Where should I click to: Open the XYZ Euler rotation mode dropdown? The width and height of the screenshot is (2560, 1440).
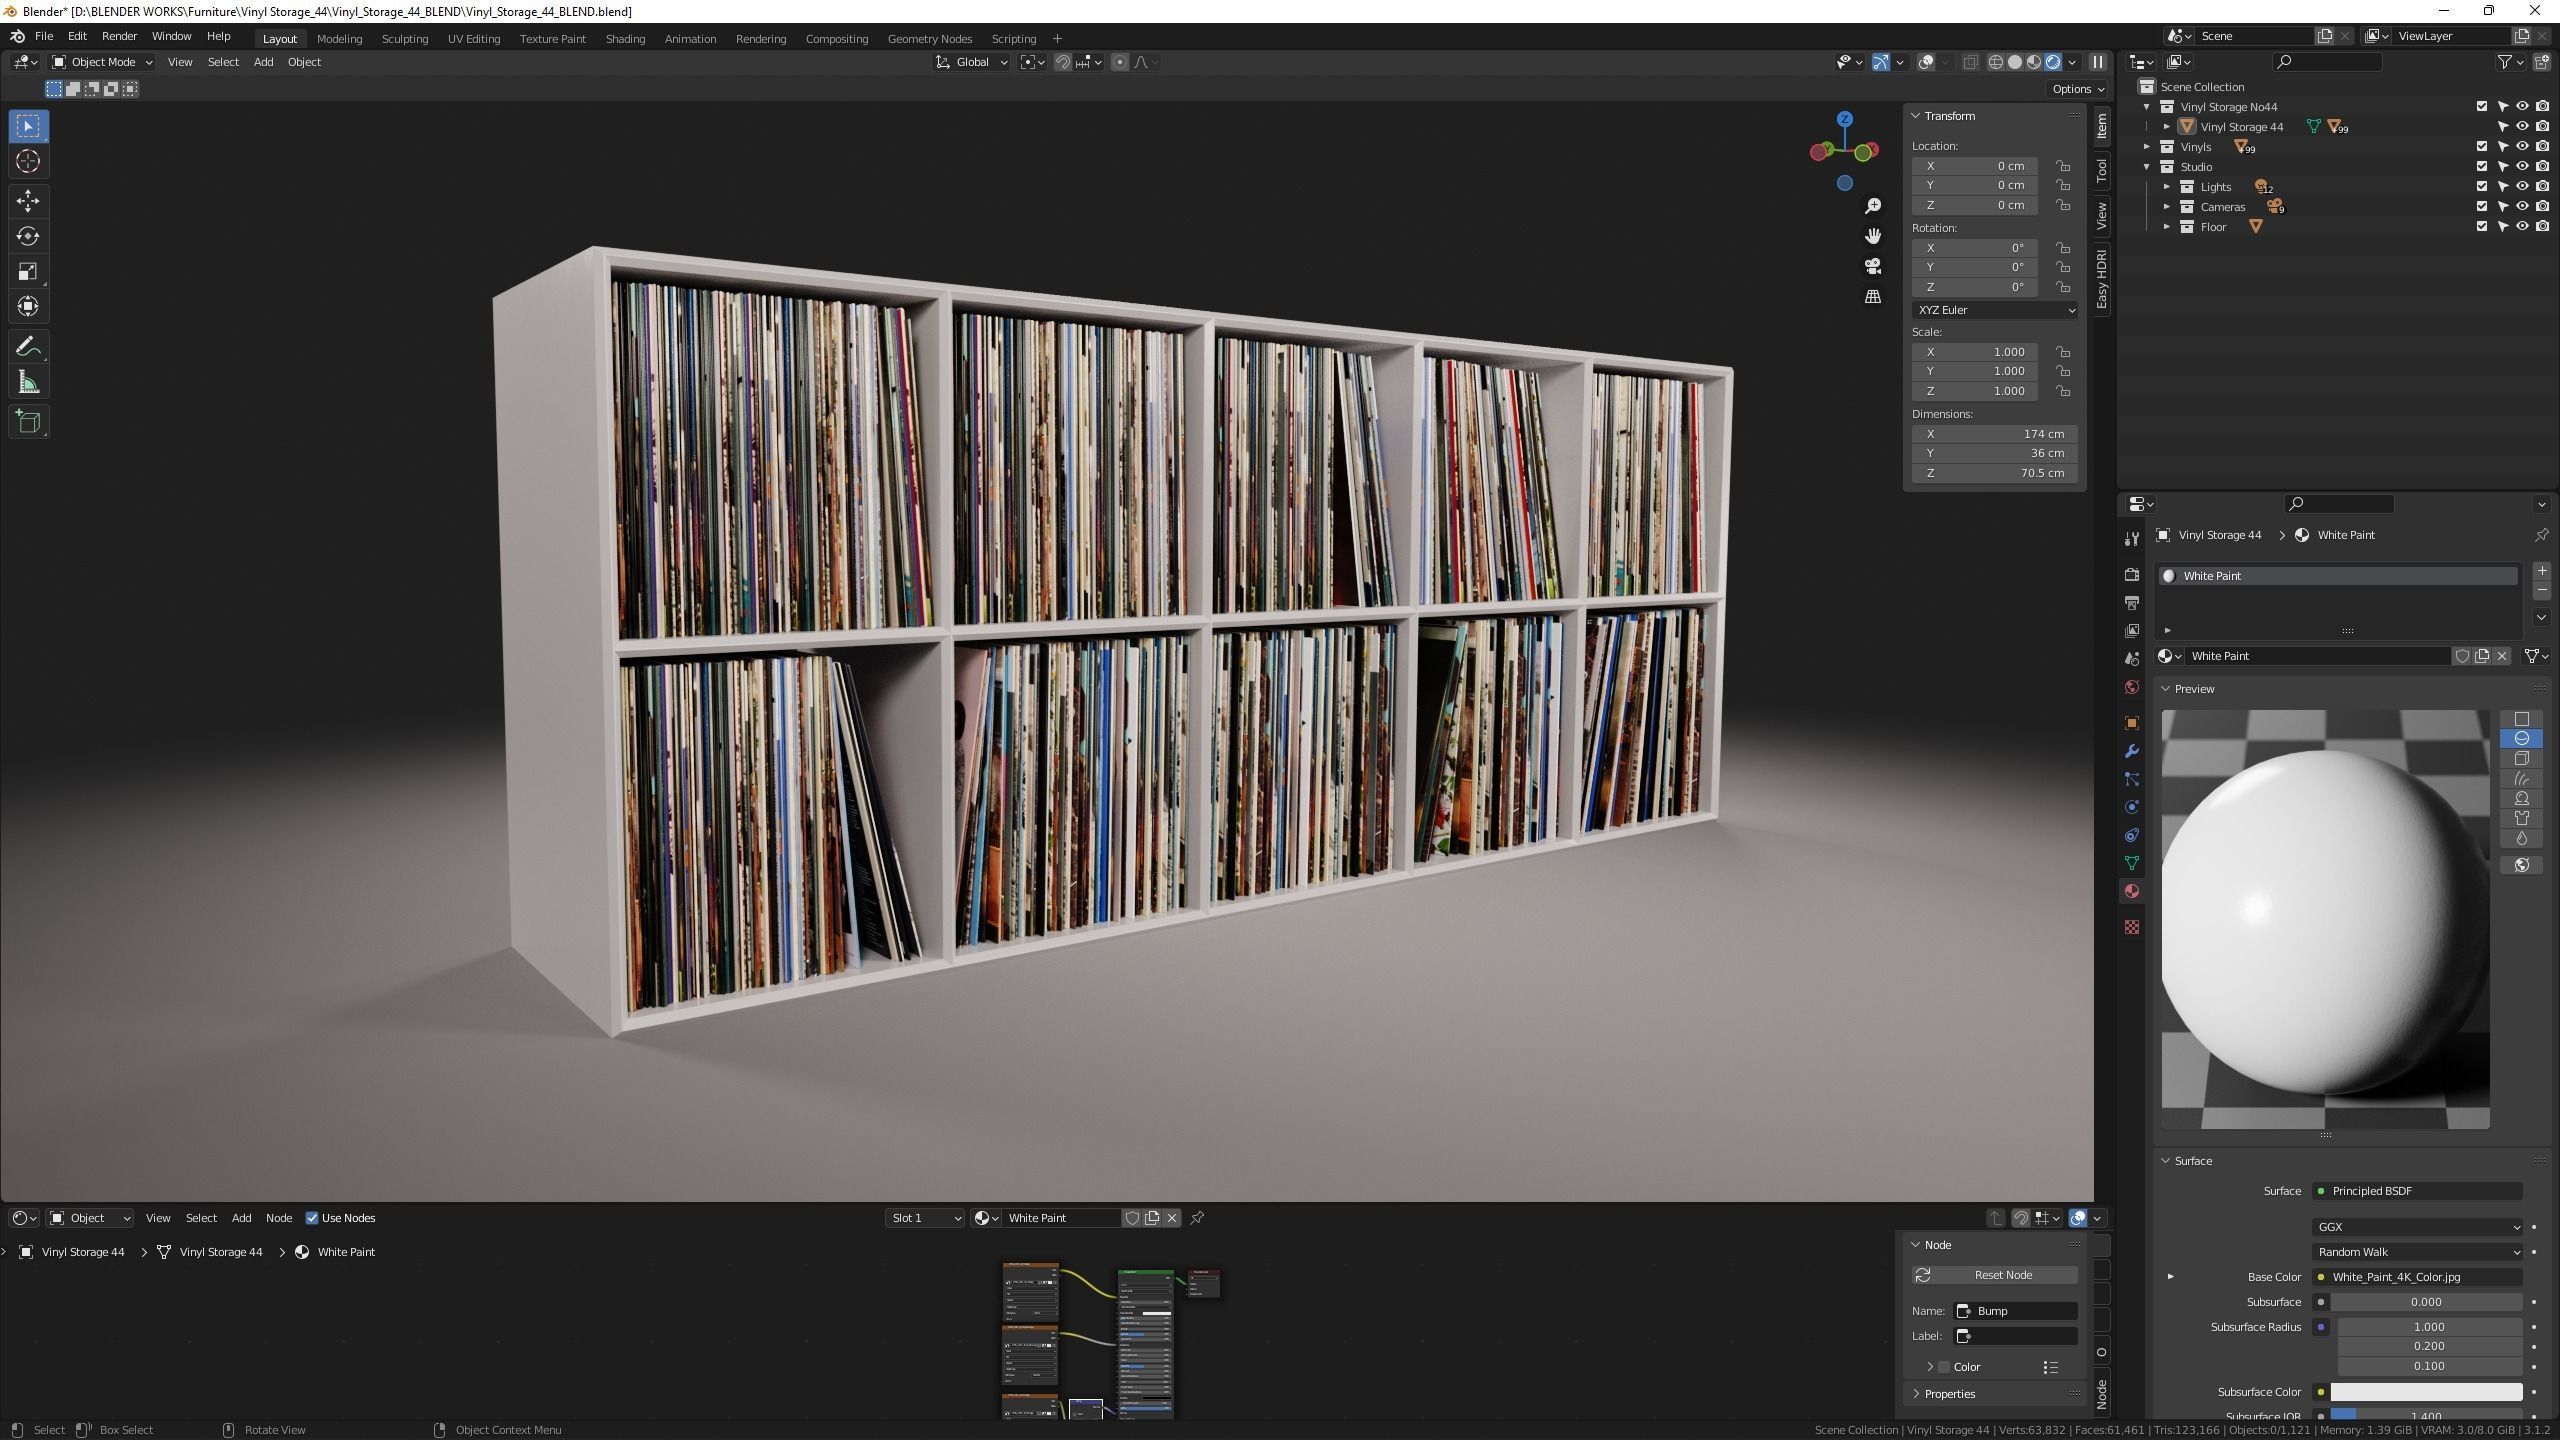click(x=1995, y=310)
